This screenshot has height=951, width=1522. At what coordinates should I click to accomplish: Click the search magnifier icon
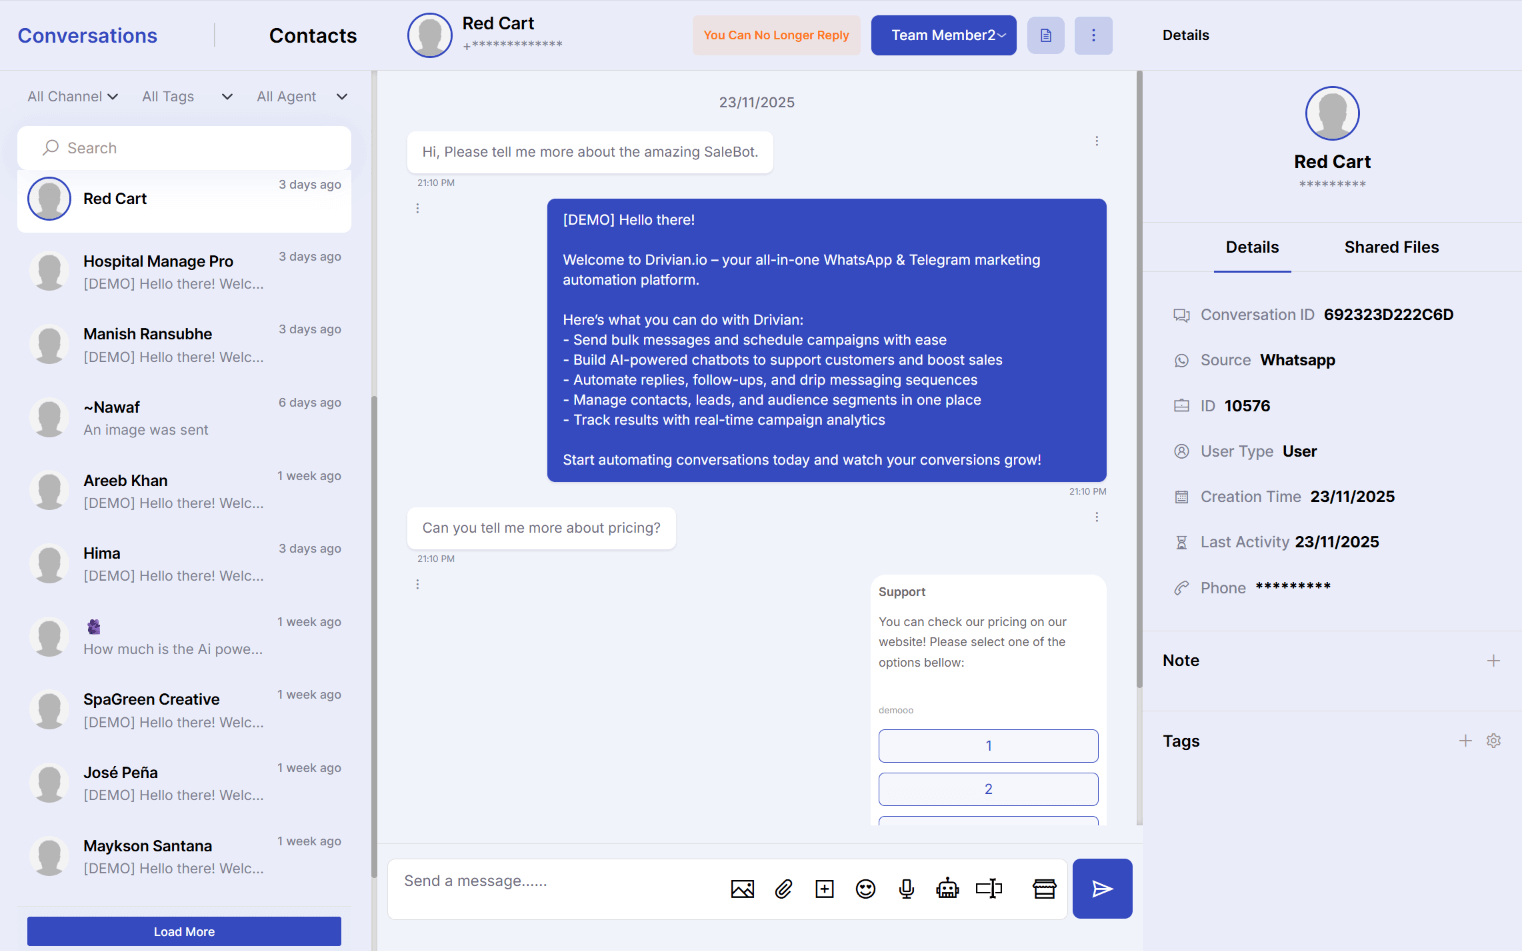click(x=50, y=148)
